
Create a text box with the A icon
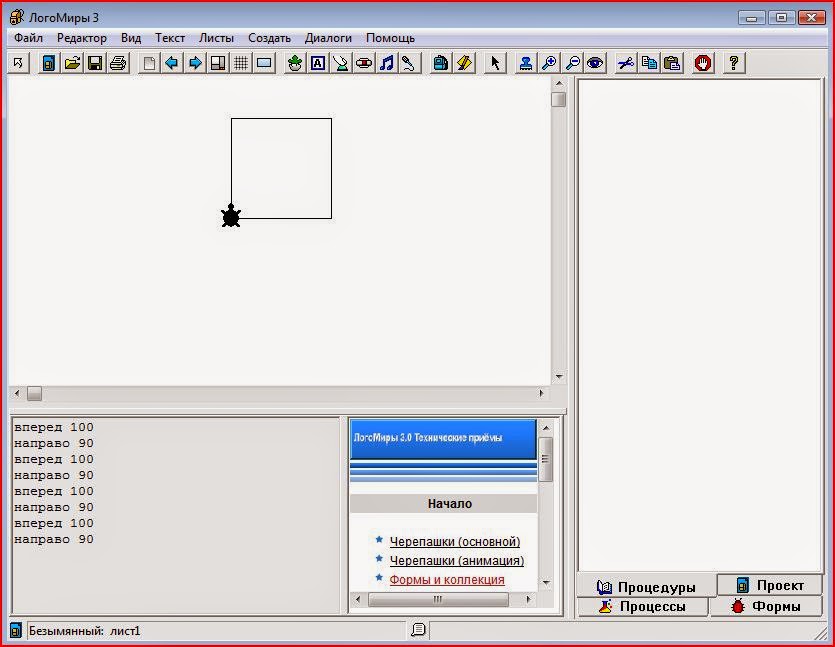[x=318, y=63]
